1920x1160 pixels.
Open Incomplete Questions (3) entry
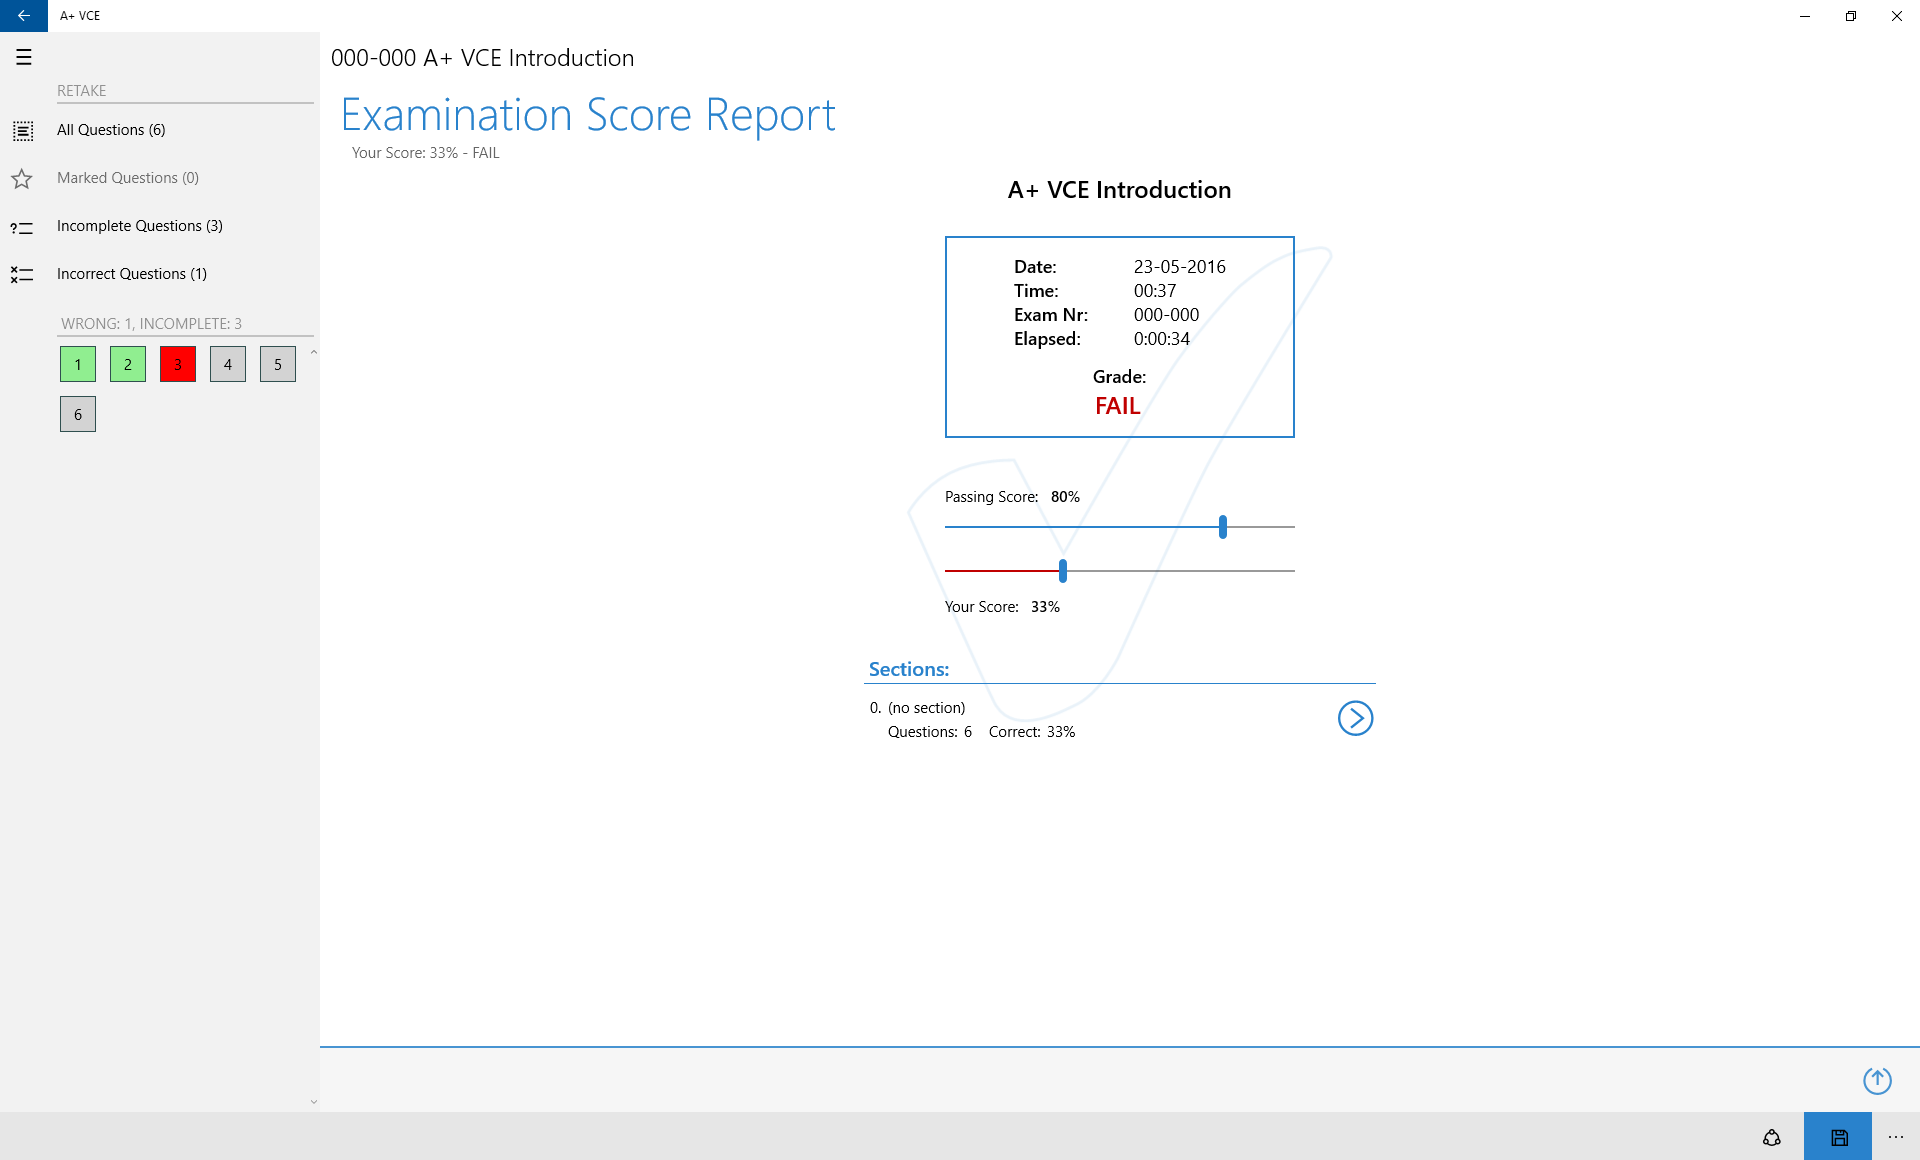point(139,226)
